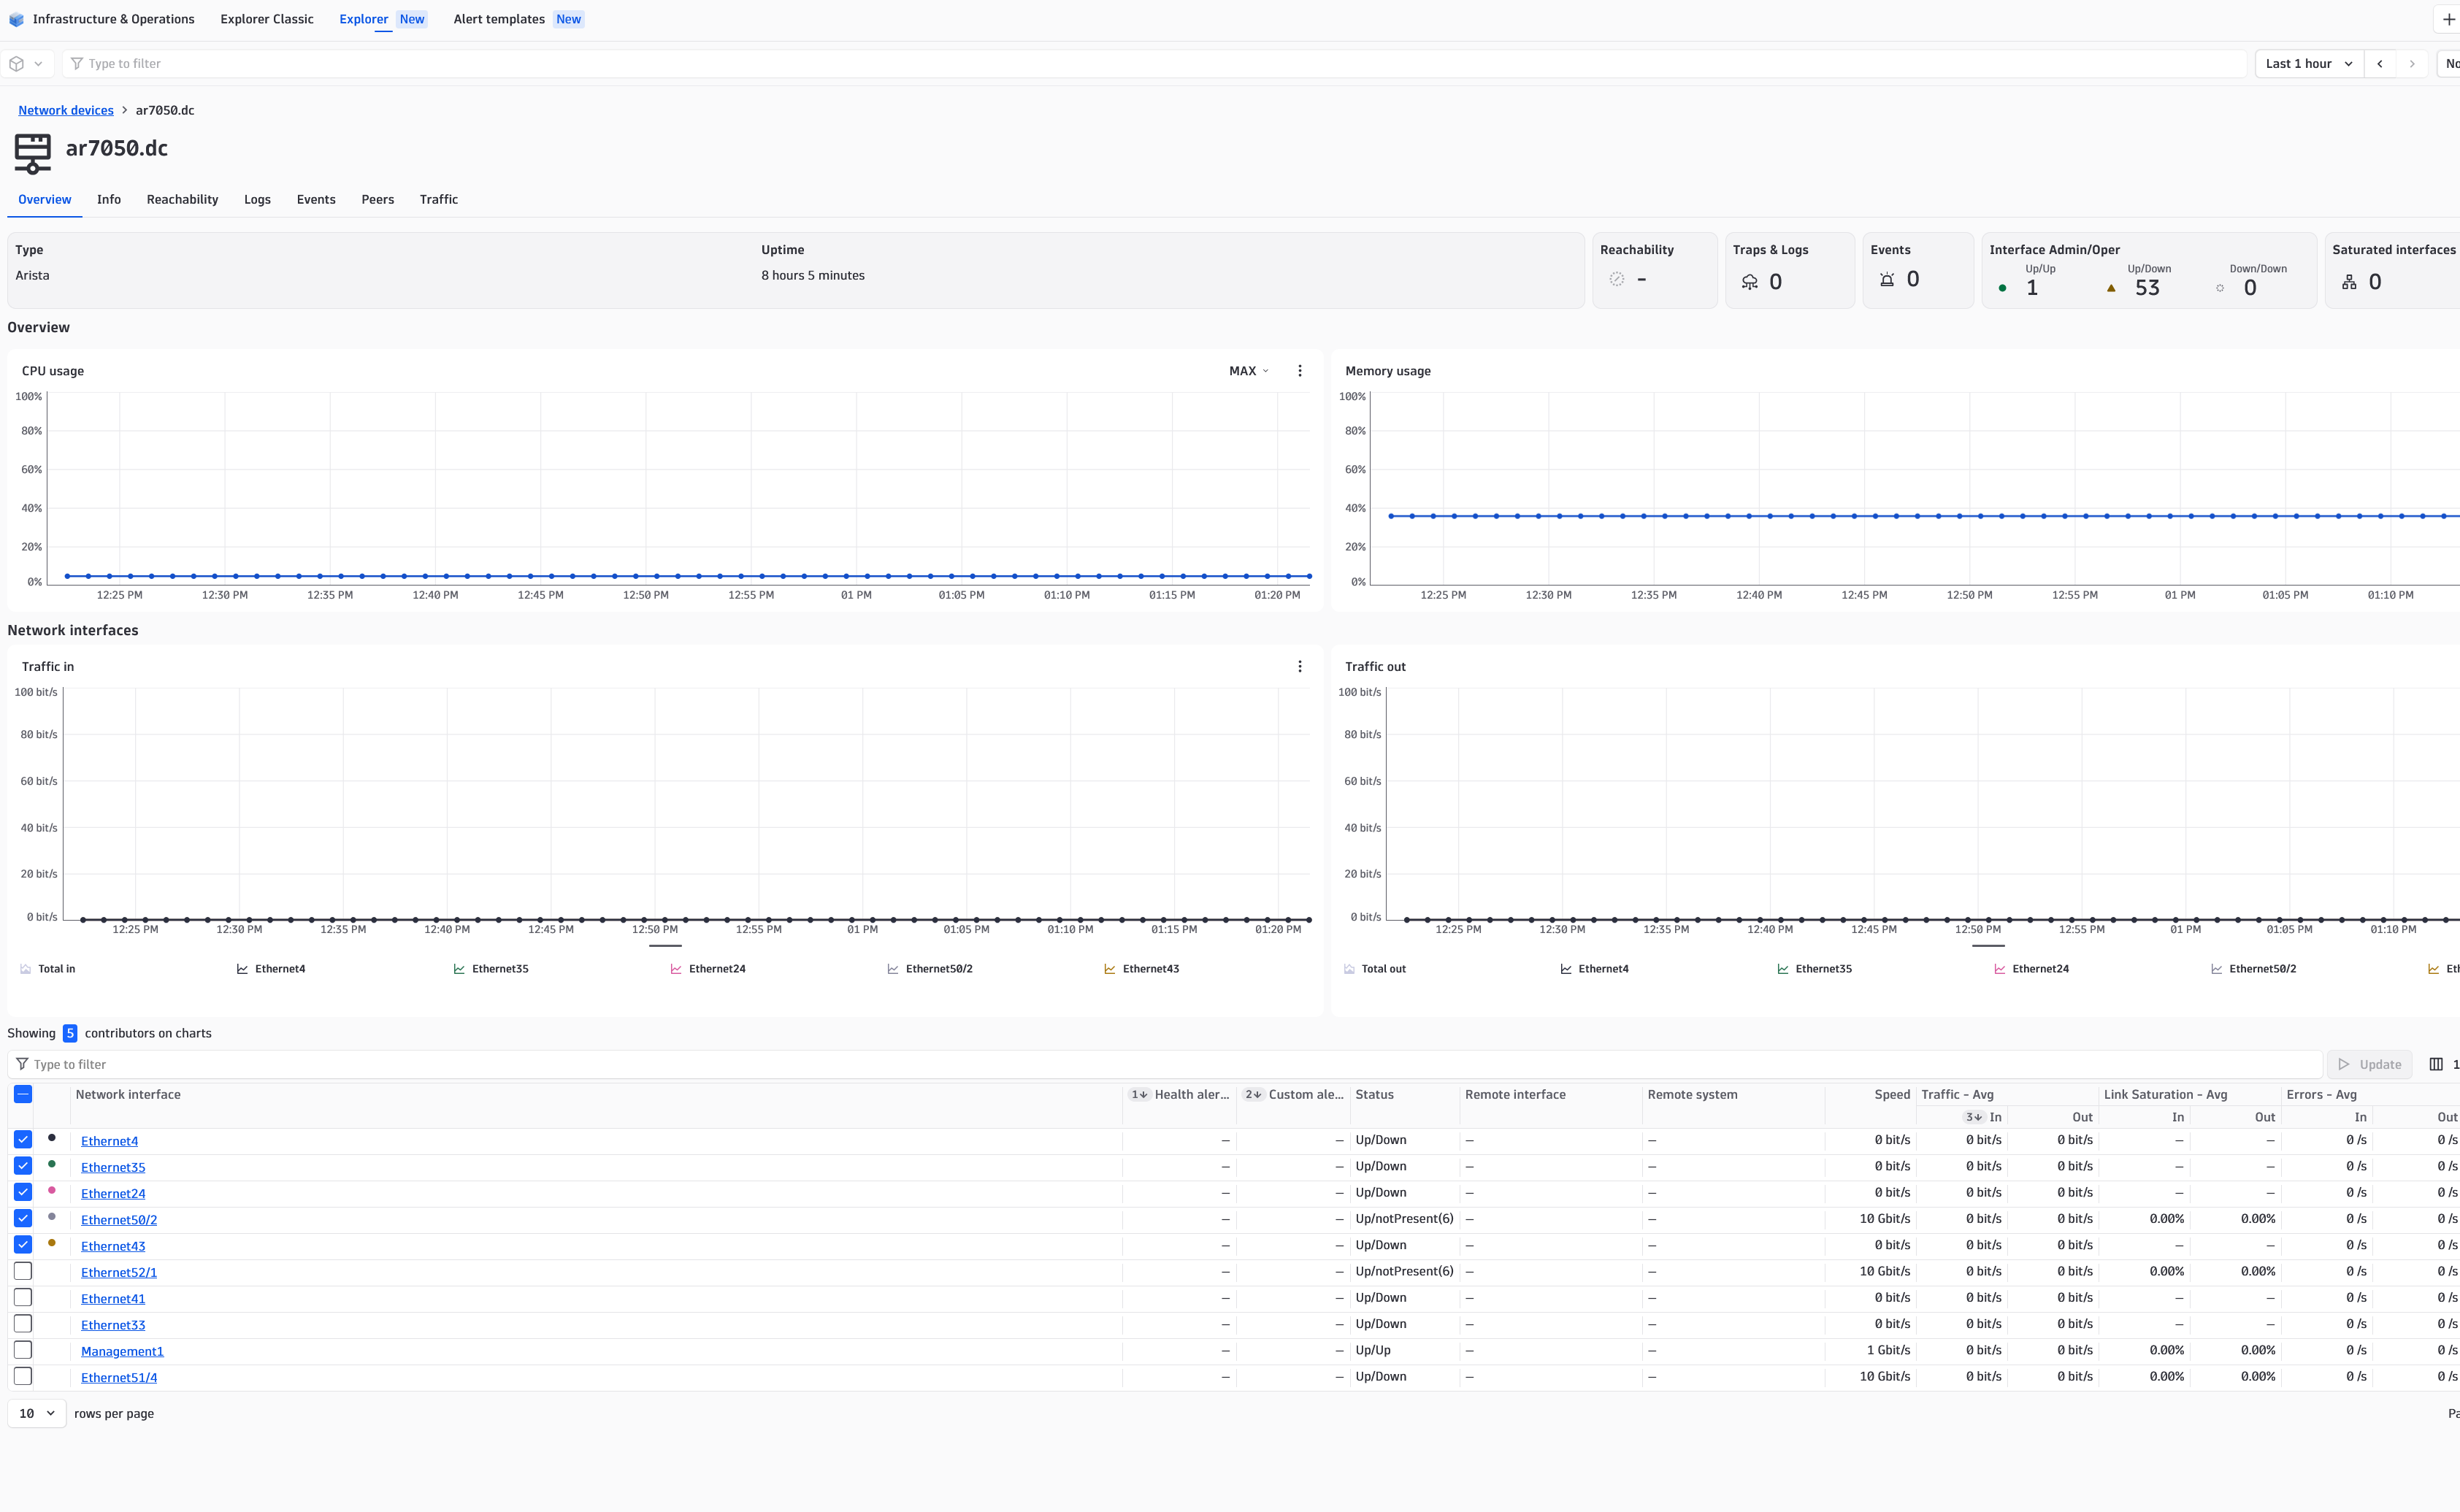Switch to the Peers tab
The image size is (2460, 1512).
coord(377,199)
